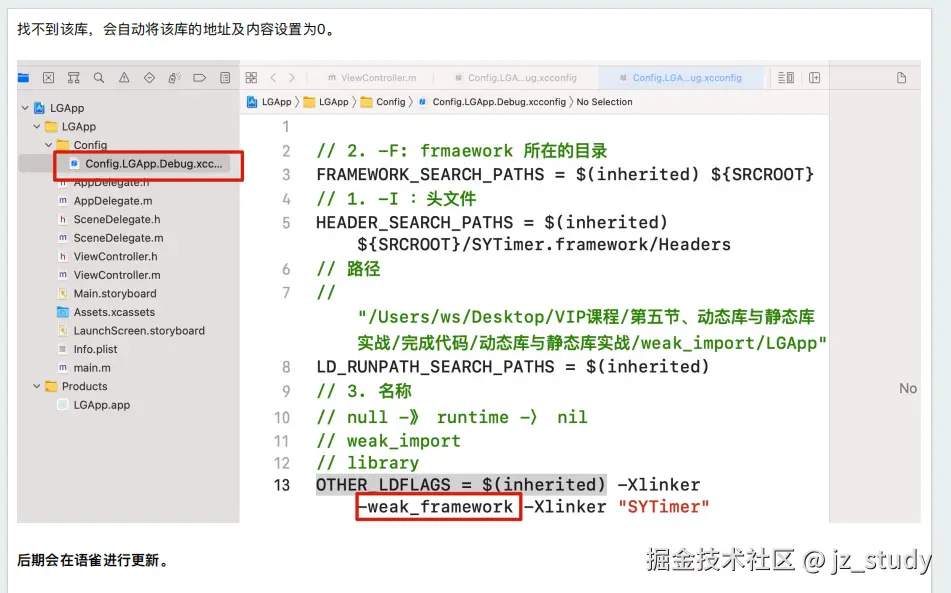
Task: Click the FRAMEWORK_SEARCH_PATHS line
Action: [565, 175]
